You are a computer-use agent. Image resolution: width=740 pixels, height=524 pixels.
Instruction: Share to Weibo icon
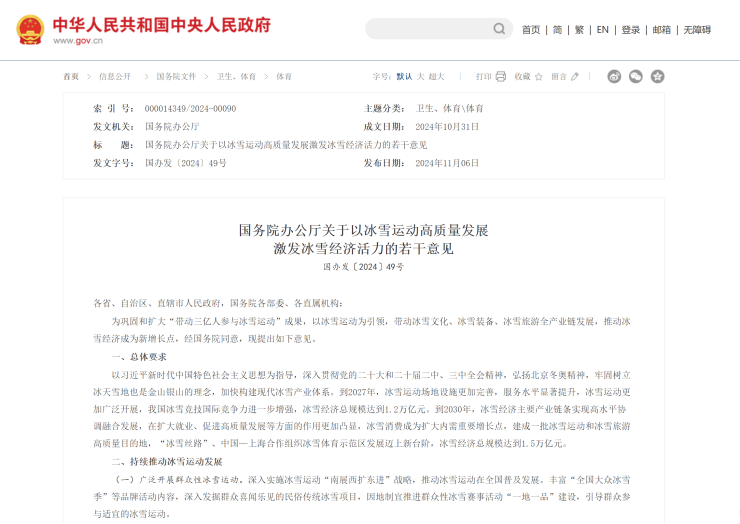pos(614,76)
